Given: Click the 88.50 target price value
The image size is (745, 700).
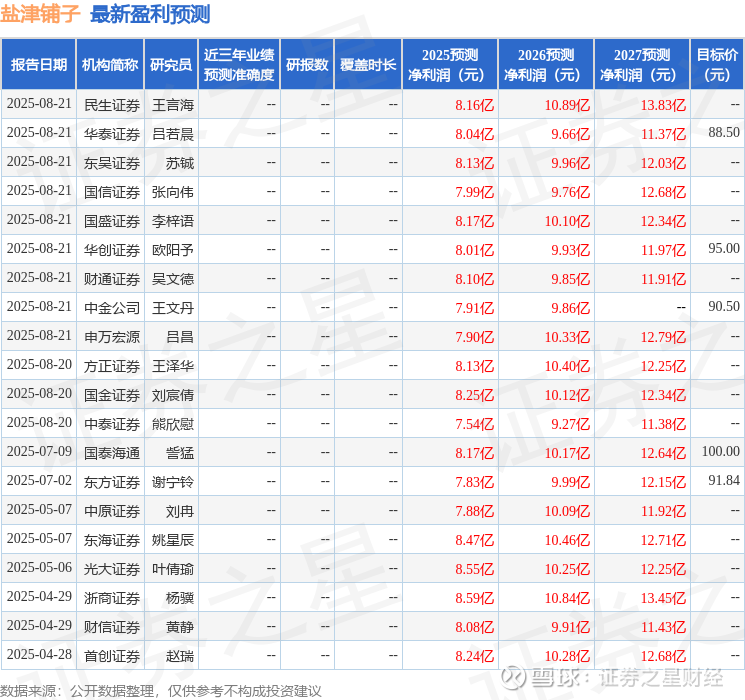Looking at the screenshot, I should pos(724,132).
